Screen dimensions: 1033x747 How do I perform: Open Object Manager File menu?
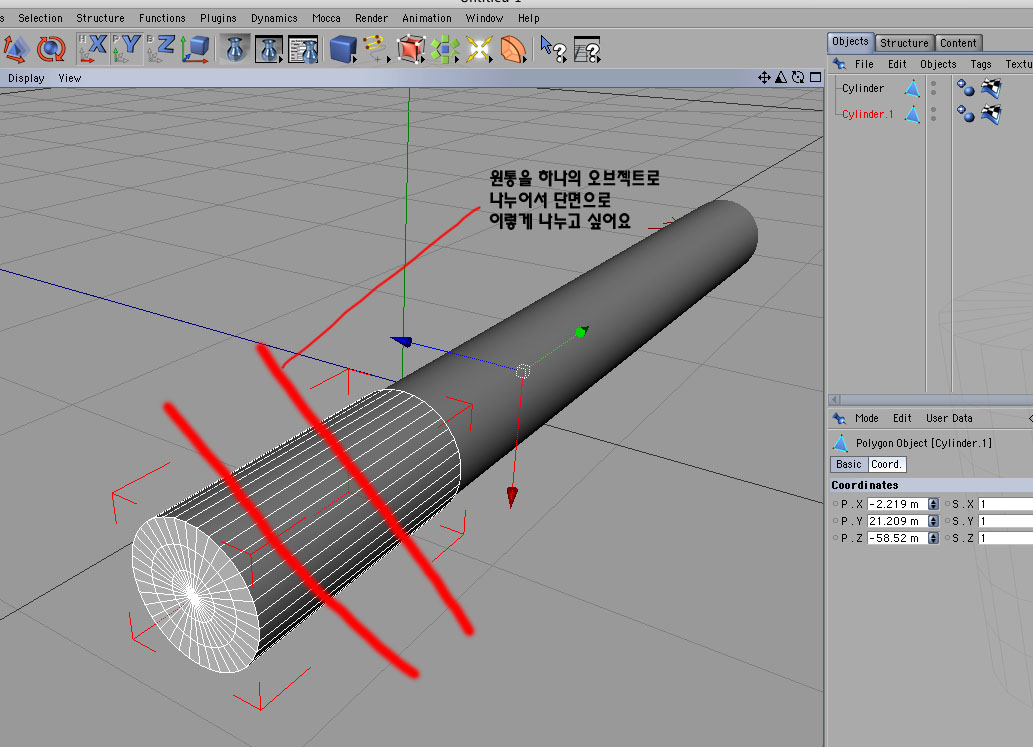[x=864, y=64]
